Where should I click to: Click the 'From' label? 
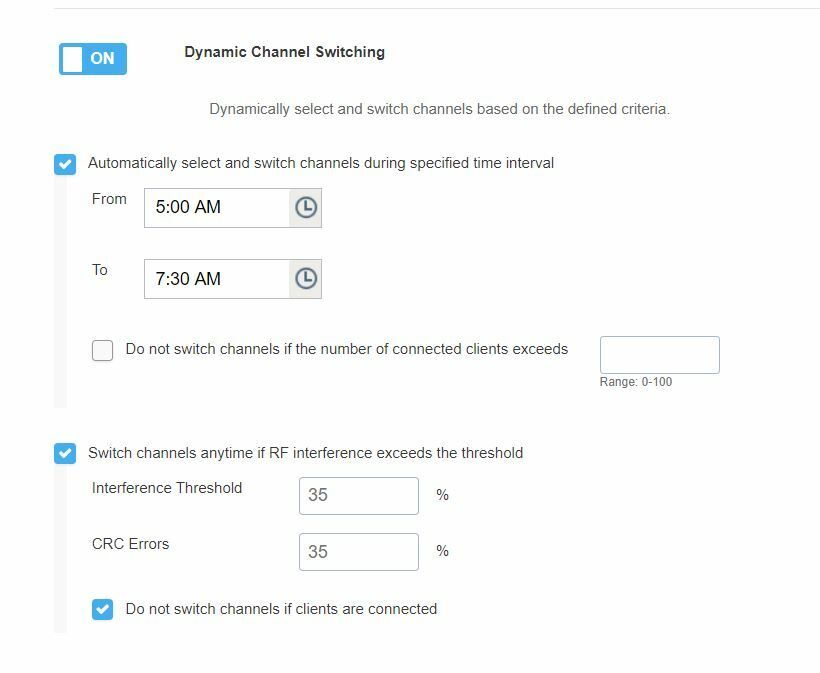coord(109,199)
